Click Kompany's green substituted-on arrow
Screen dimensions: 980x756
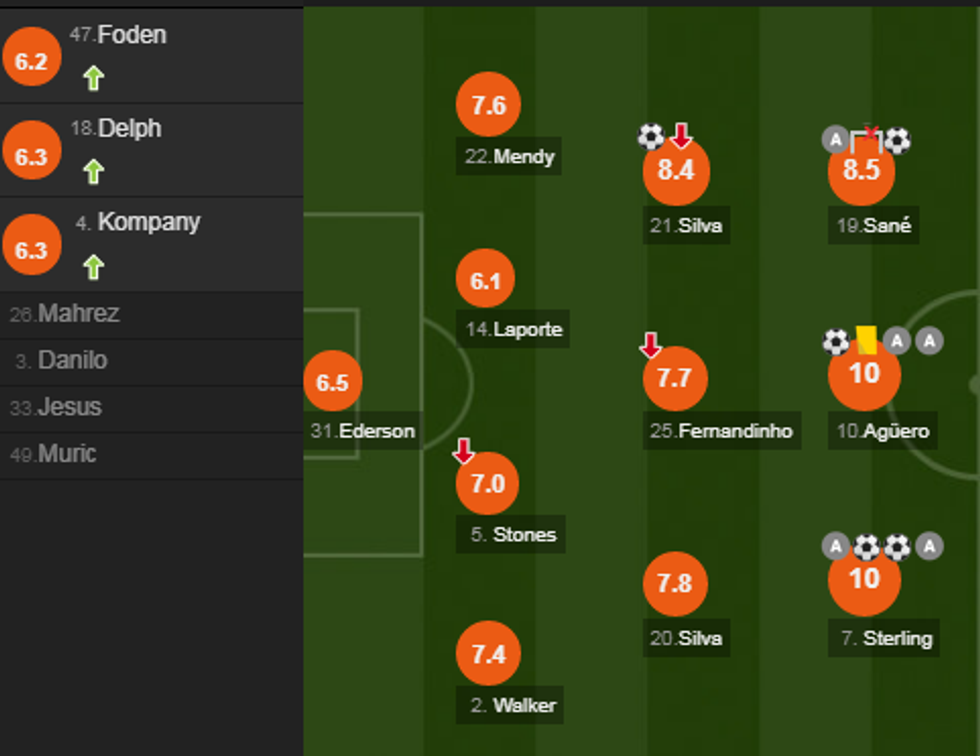(x=93, y=266)
